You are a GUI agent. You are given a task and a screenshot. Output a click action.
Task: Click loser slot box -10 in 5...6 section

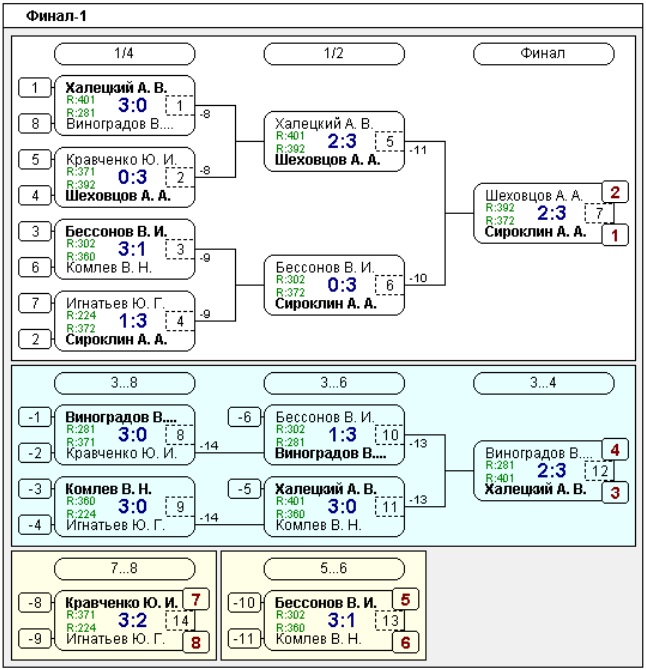coord(244,603)
